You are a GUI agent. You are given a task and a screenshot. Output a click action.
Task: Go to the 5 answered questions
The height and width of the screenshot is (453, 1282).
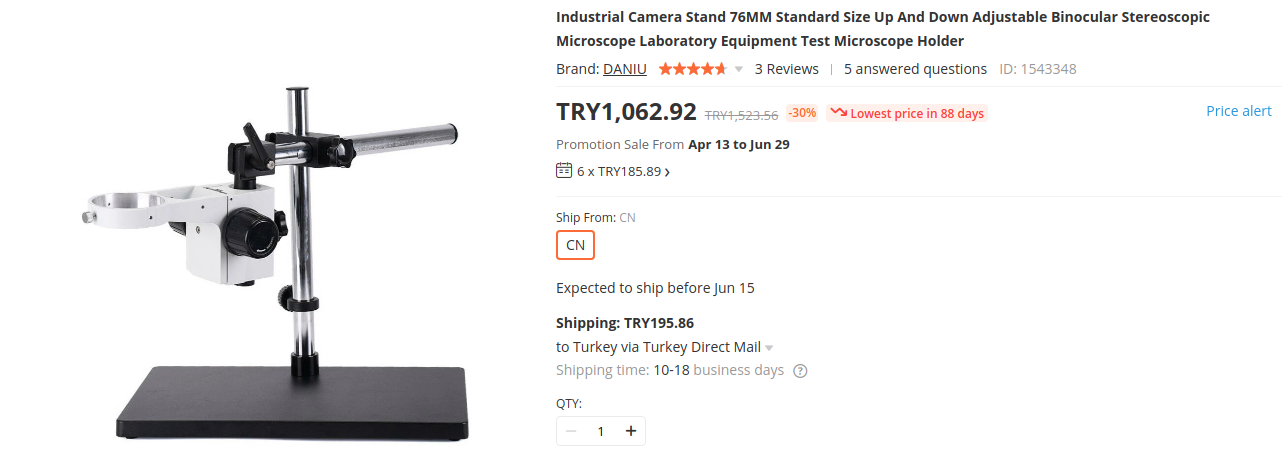click(915, 69)
